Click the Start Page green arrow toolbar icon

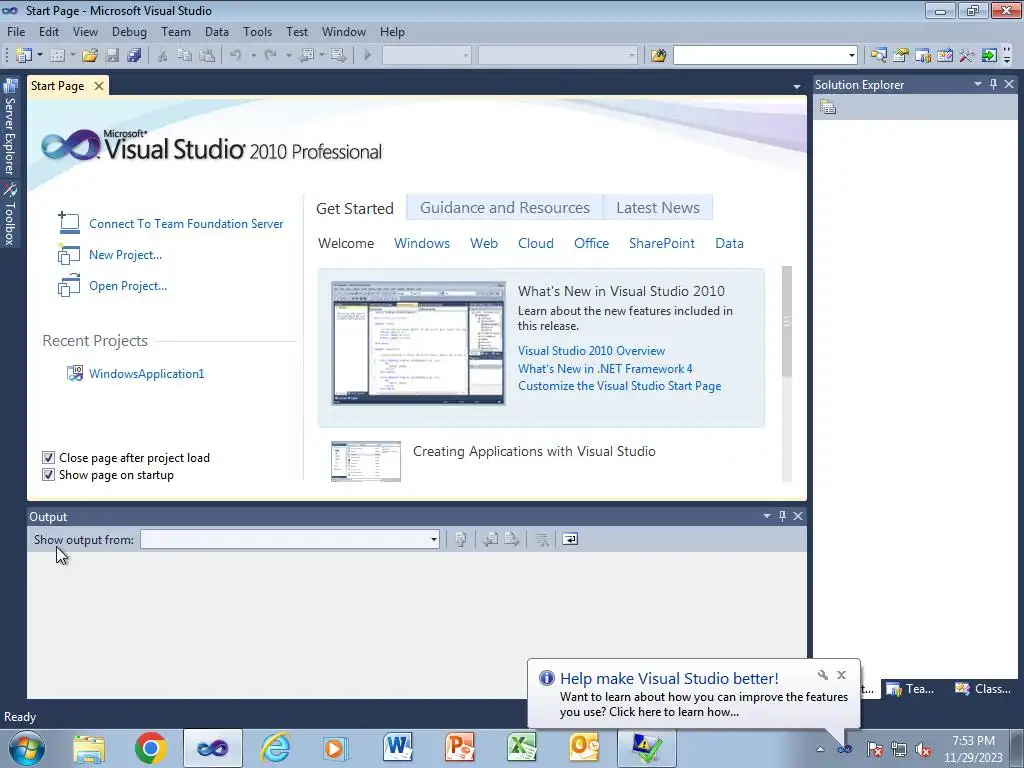[989, 56]
